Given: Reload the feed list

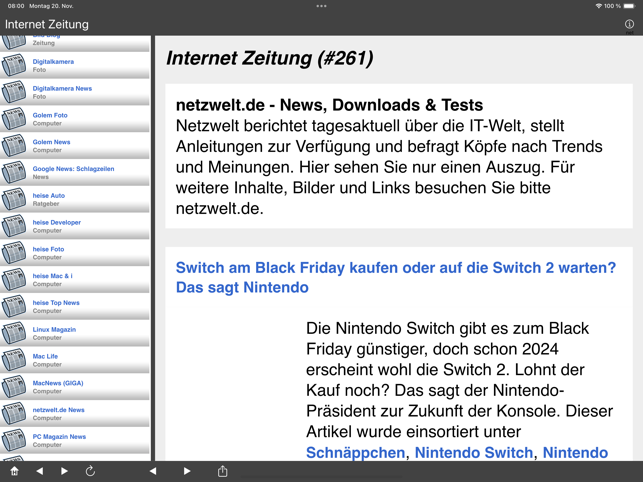Looking at the screenshot, I should (90, 471).
